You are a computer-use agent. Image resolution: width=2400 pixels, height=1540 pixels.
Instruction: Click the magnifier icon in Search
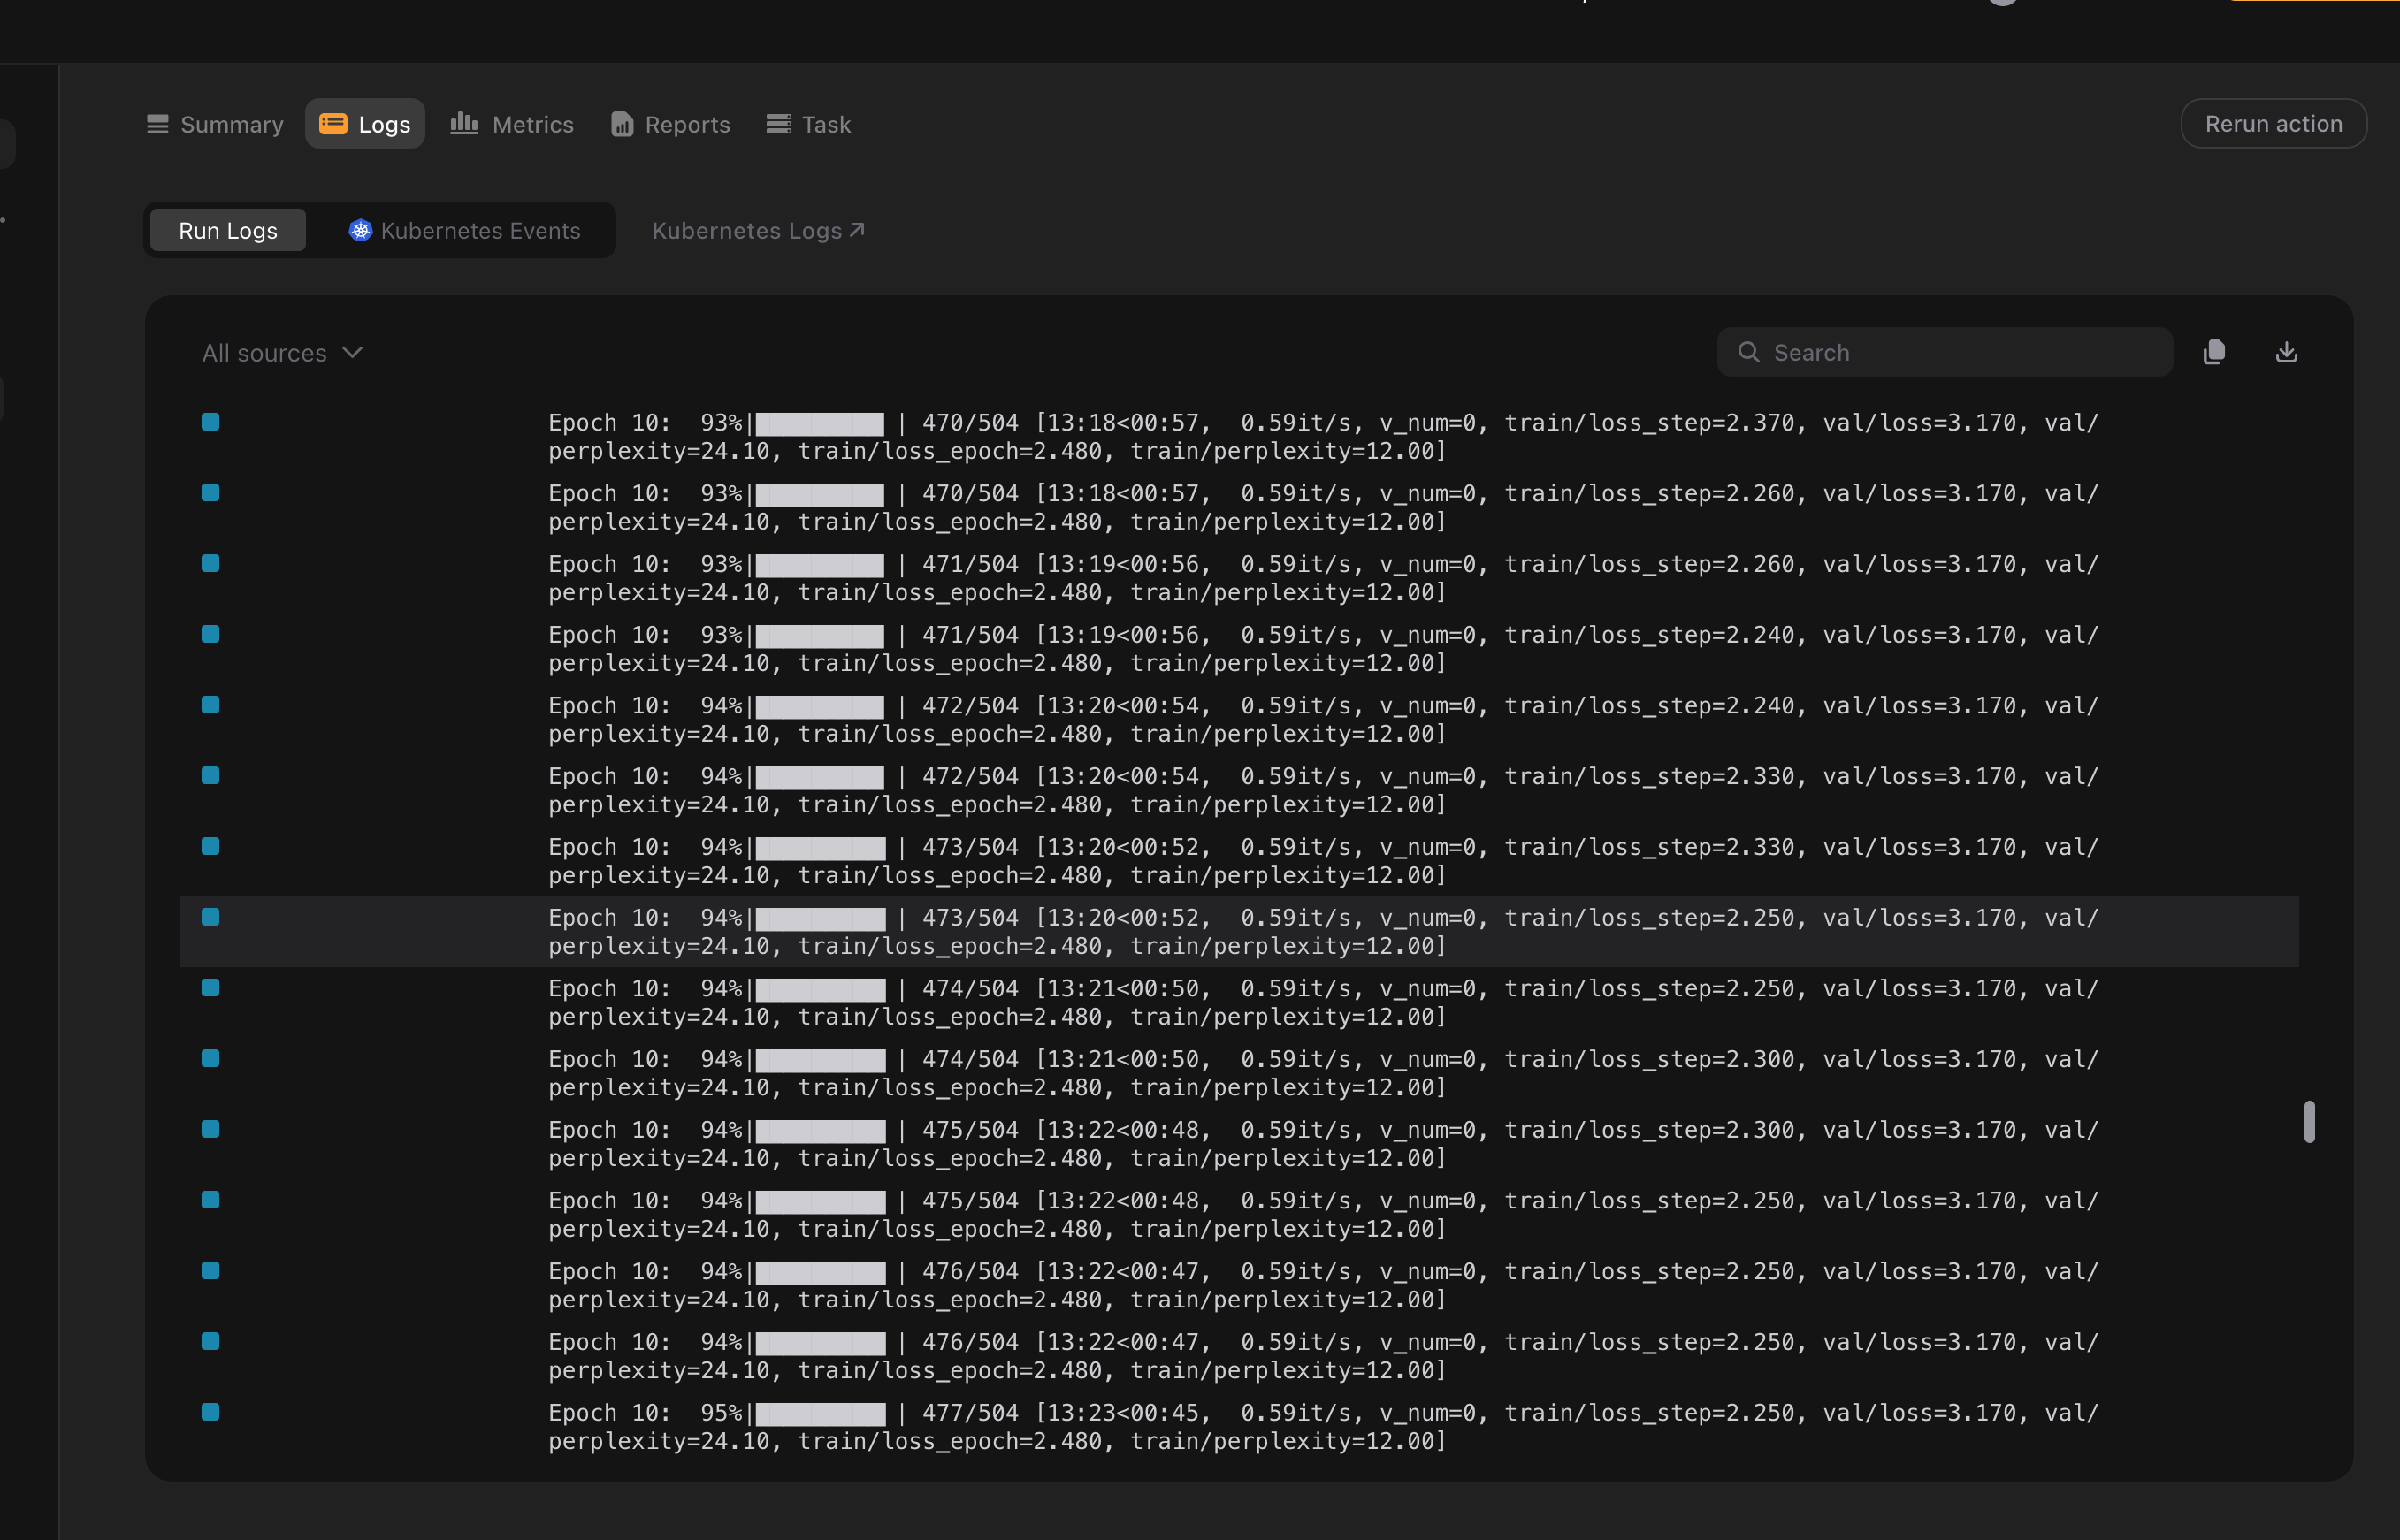point(1748,352)
